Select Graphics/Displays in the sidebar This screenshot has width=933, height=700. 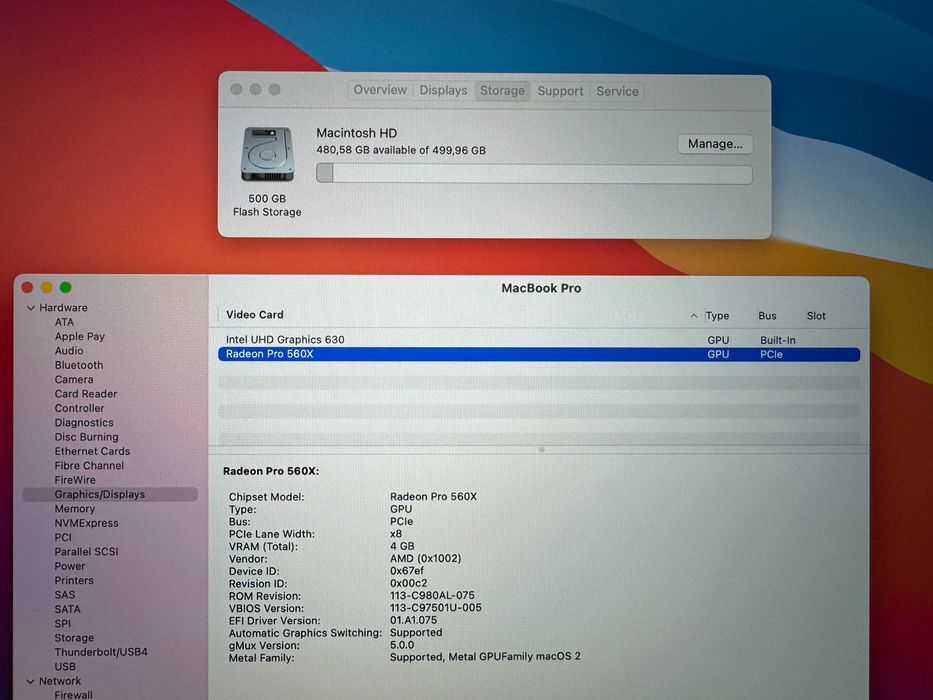[110, 494]
